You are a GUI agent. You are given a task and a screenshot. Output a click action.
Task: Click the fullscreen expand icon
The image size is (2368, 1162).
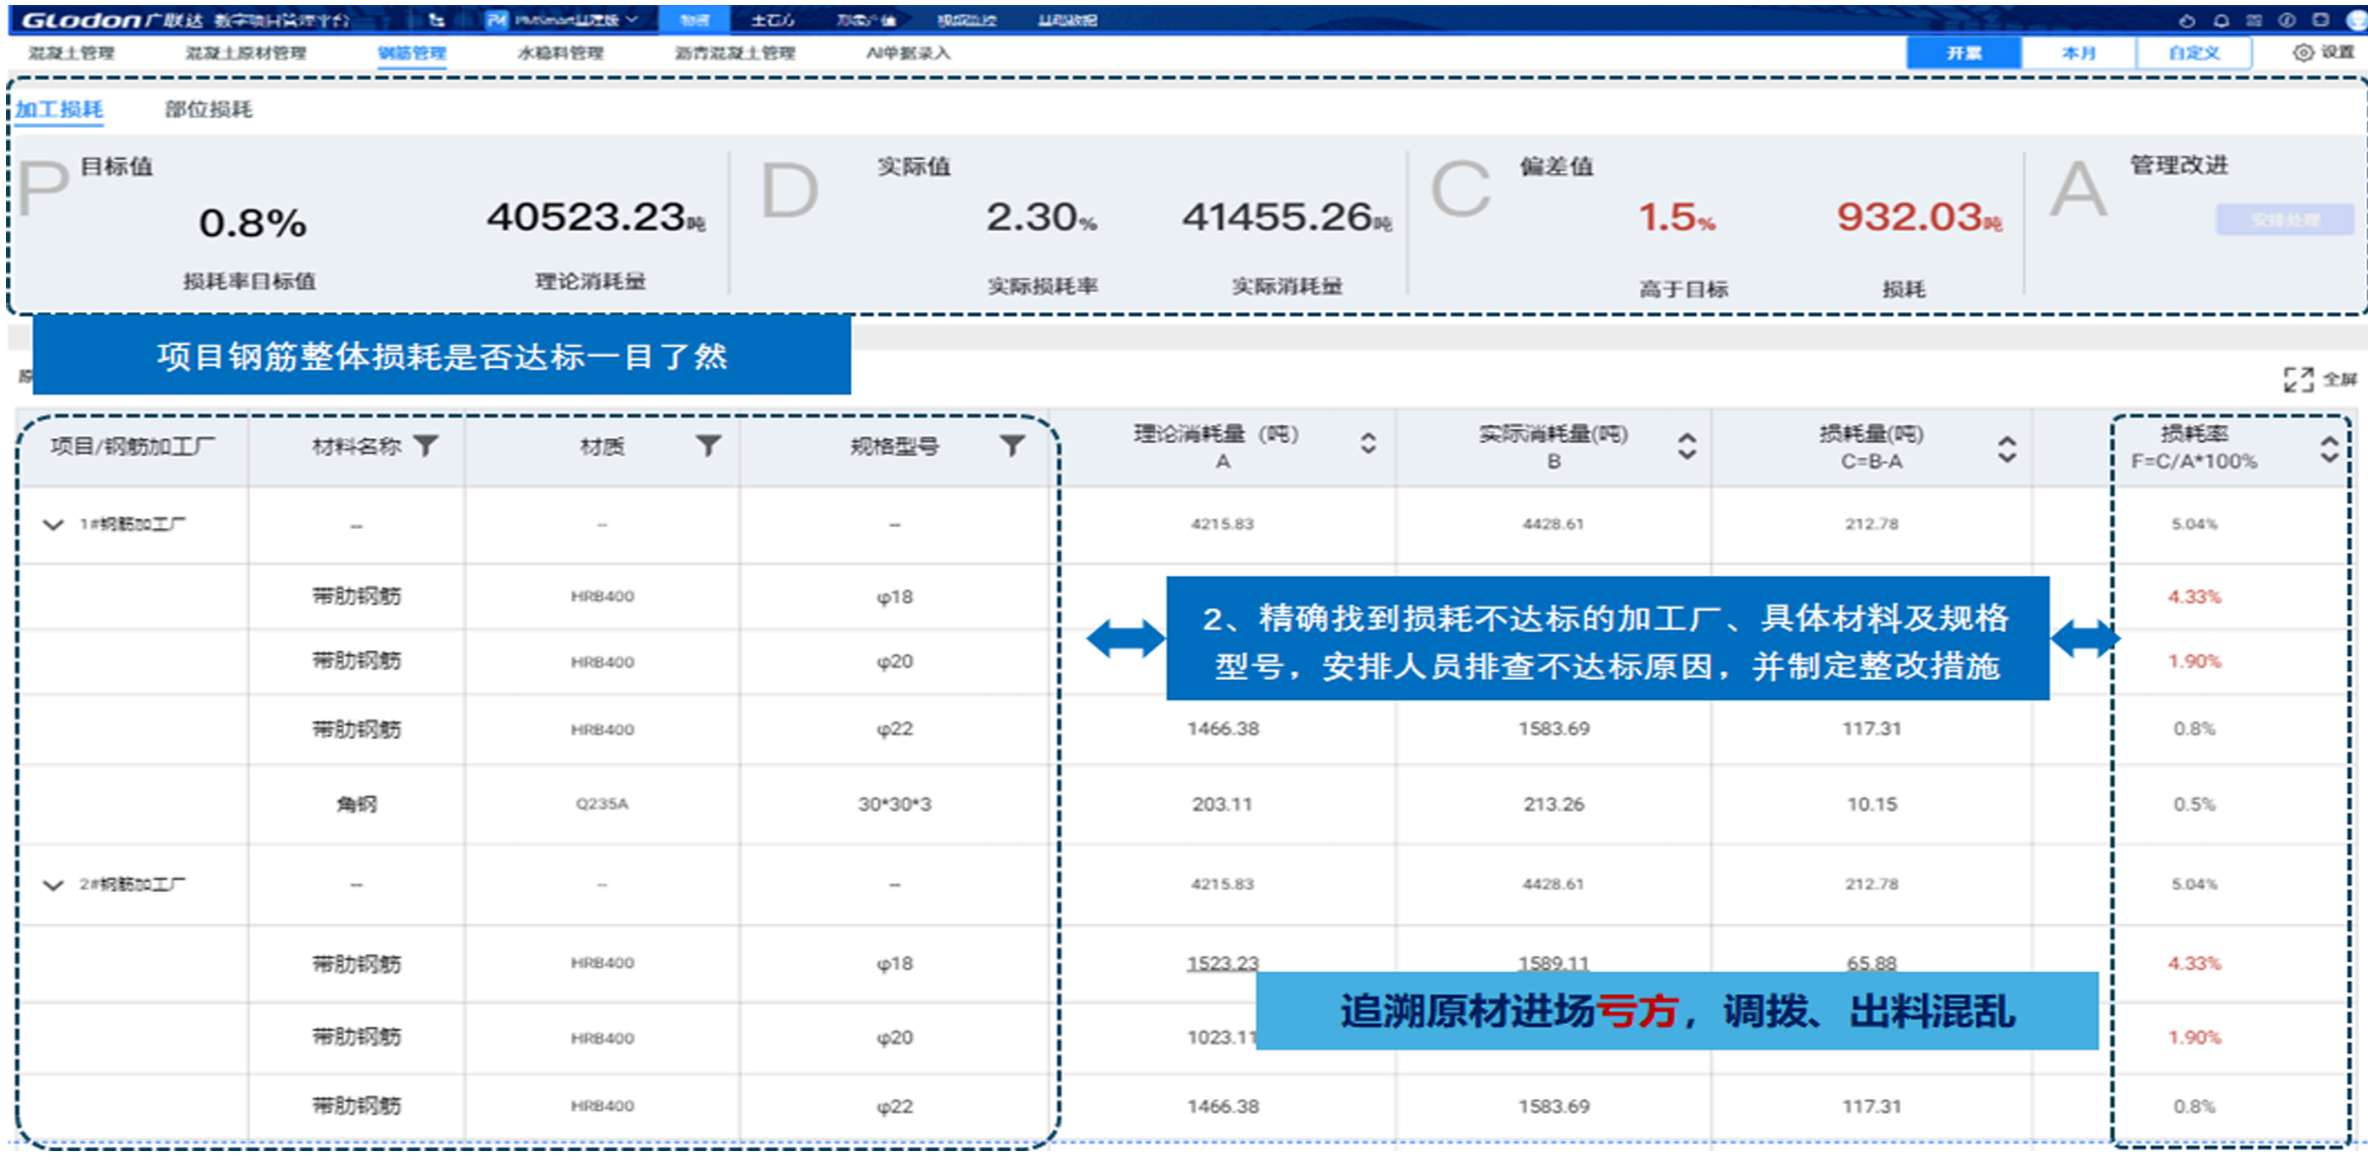coord(2298,379)
